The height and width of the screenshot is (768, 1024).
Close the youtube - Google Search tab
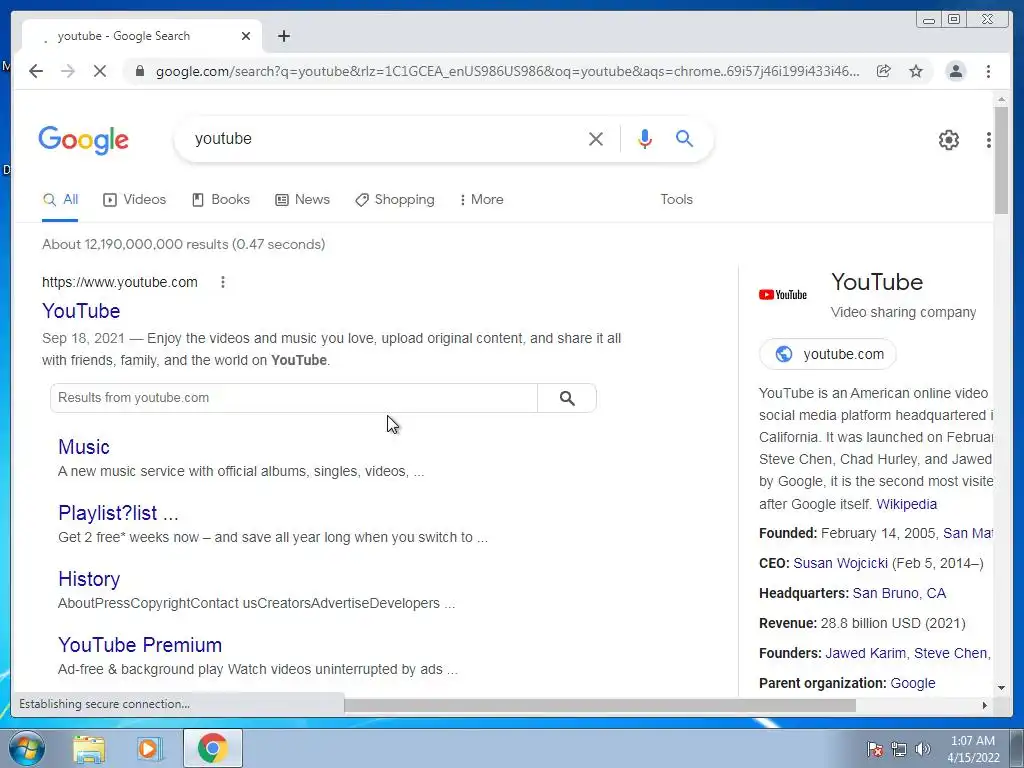coord(246,36)
